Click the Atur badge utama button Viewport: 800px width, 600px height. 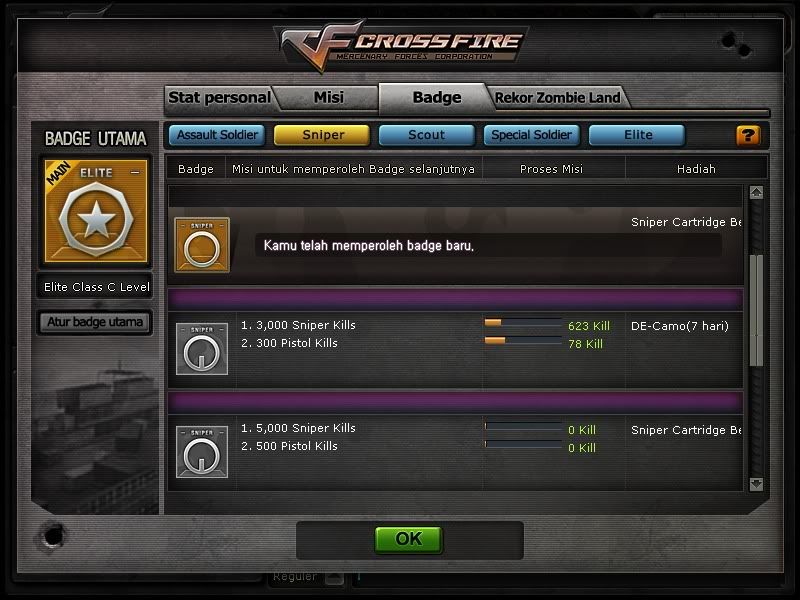pos(95,322)
